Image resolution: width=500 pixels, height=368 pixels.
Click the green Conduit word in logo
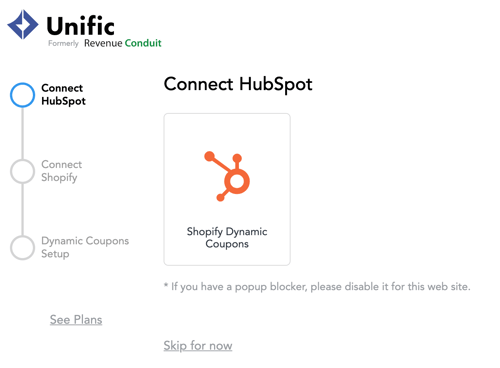coord(143,43)
